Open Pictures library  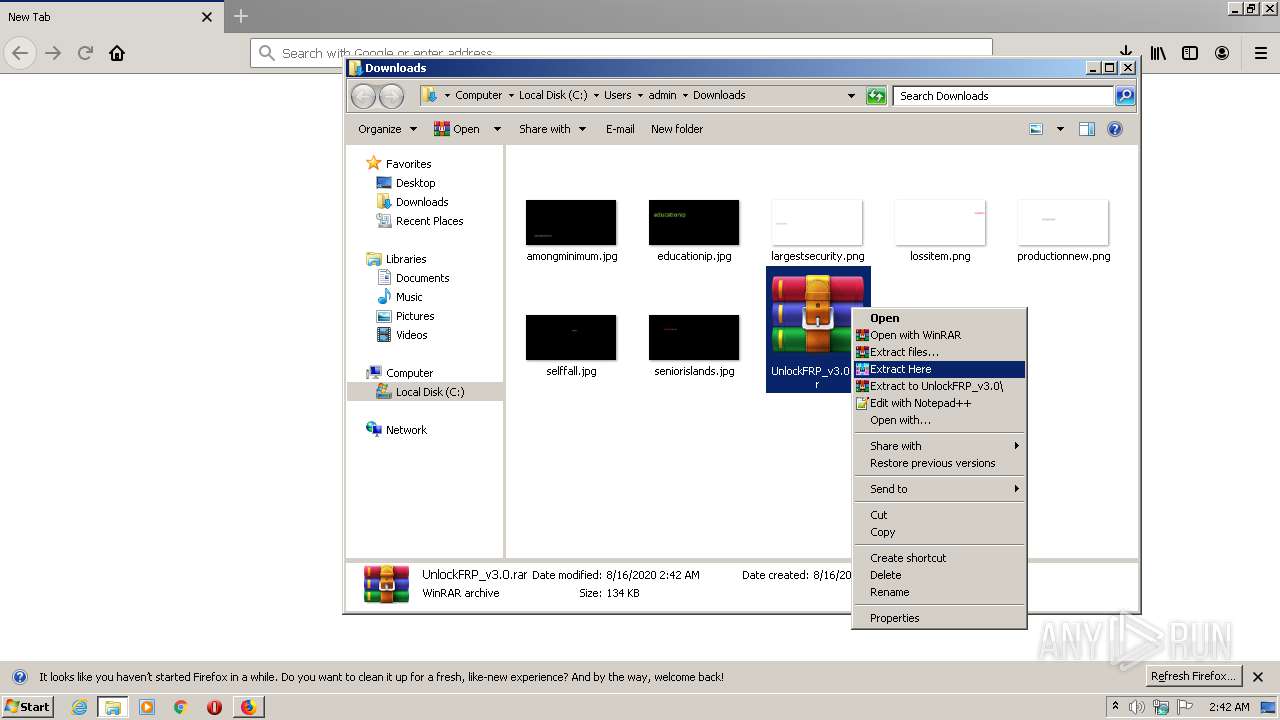pos(414,316)
